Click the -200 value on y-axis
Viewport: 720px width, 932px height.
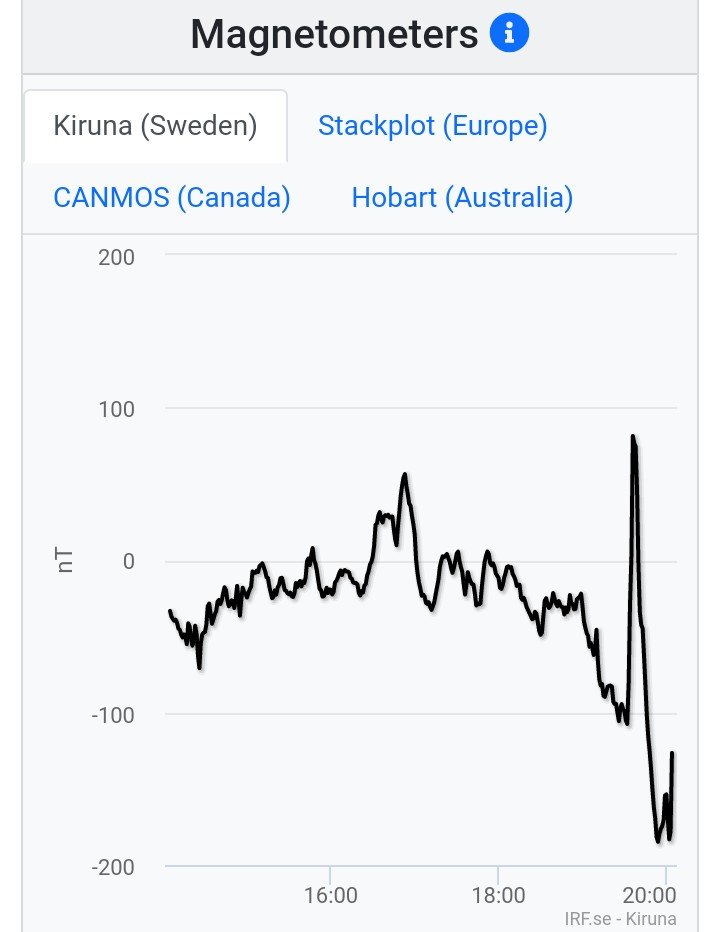click(x=112, y=866)
